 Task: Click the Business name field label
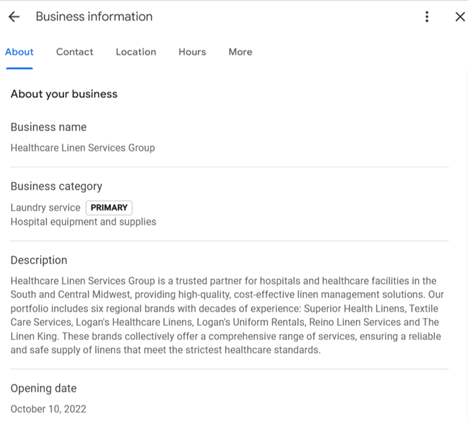(x=49, y=127)
